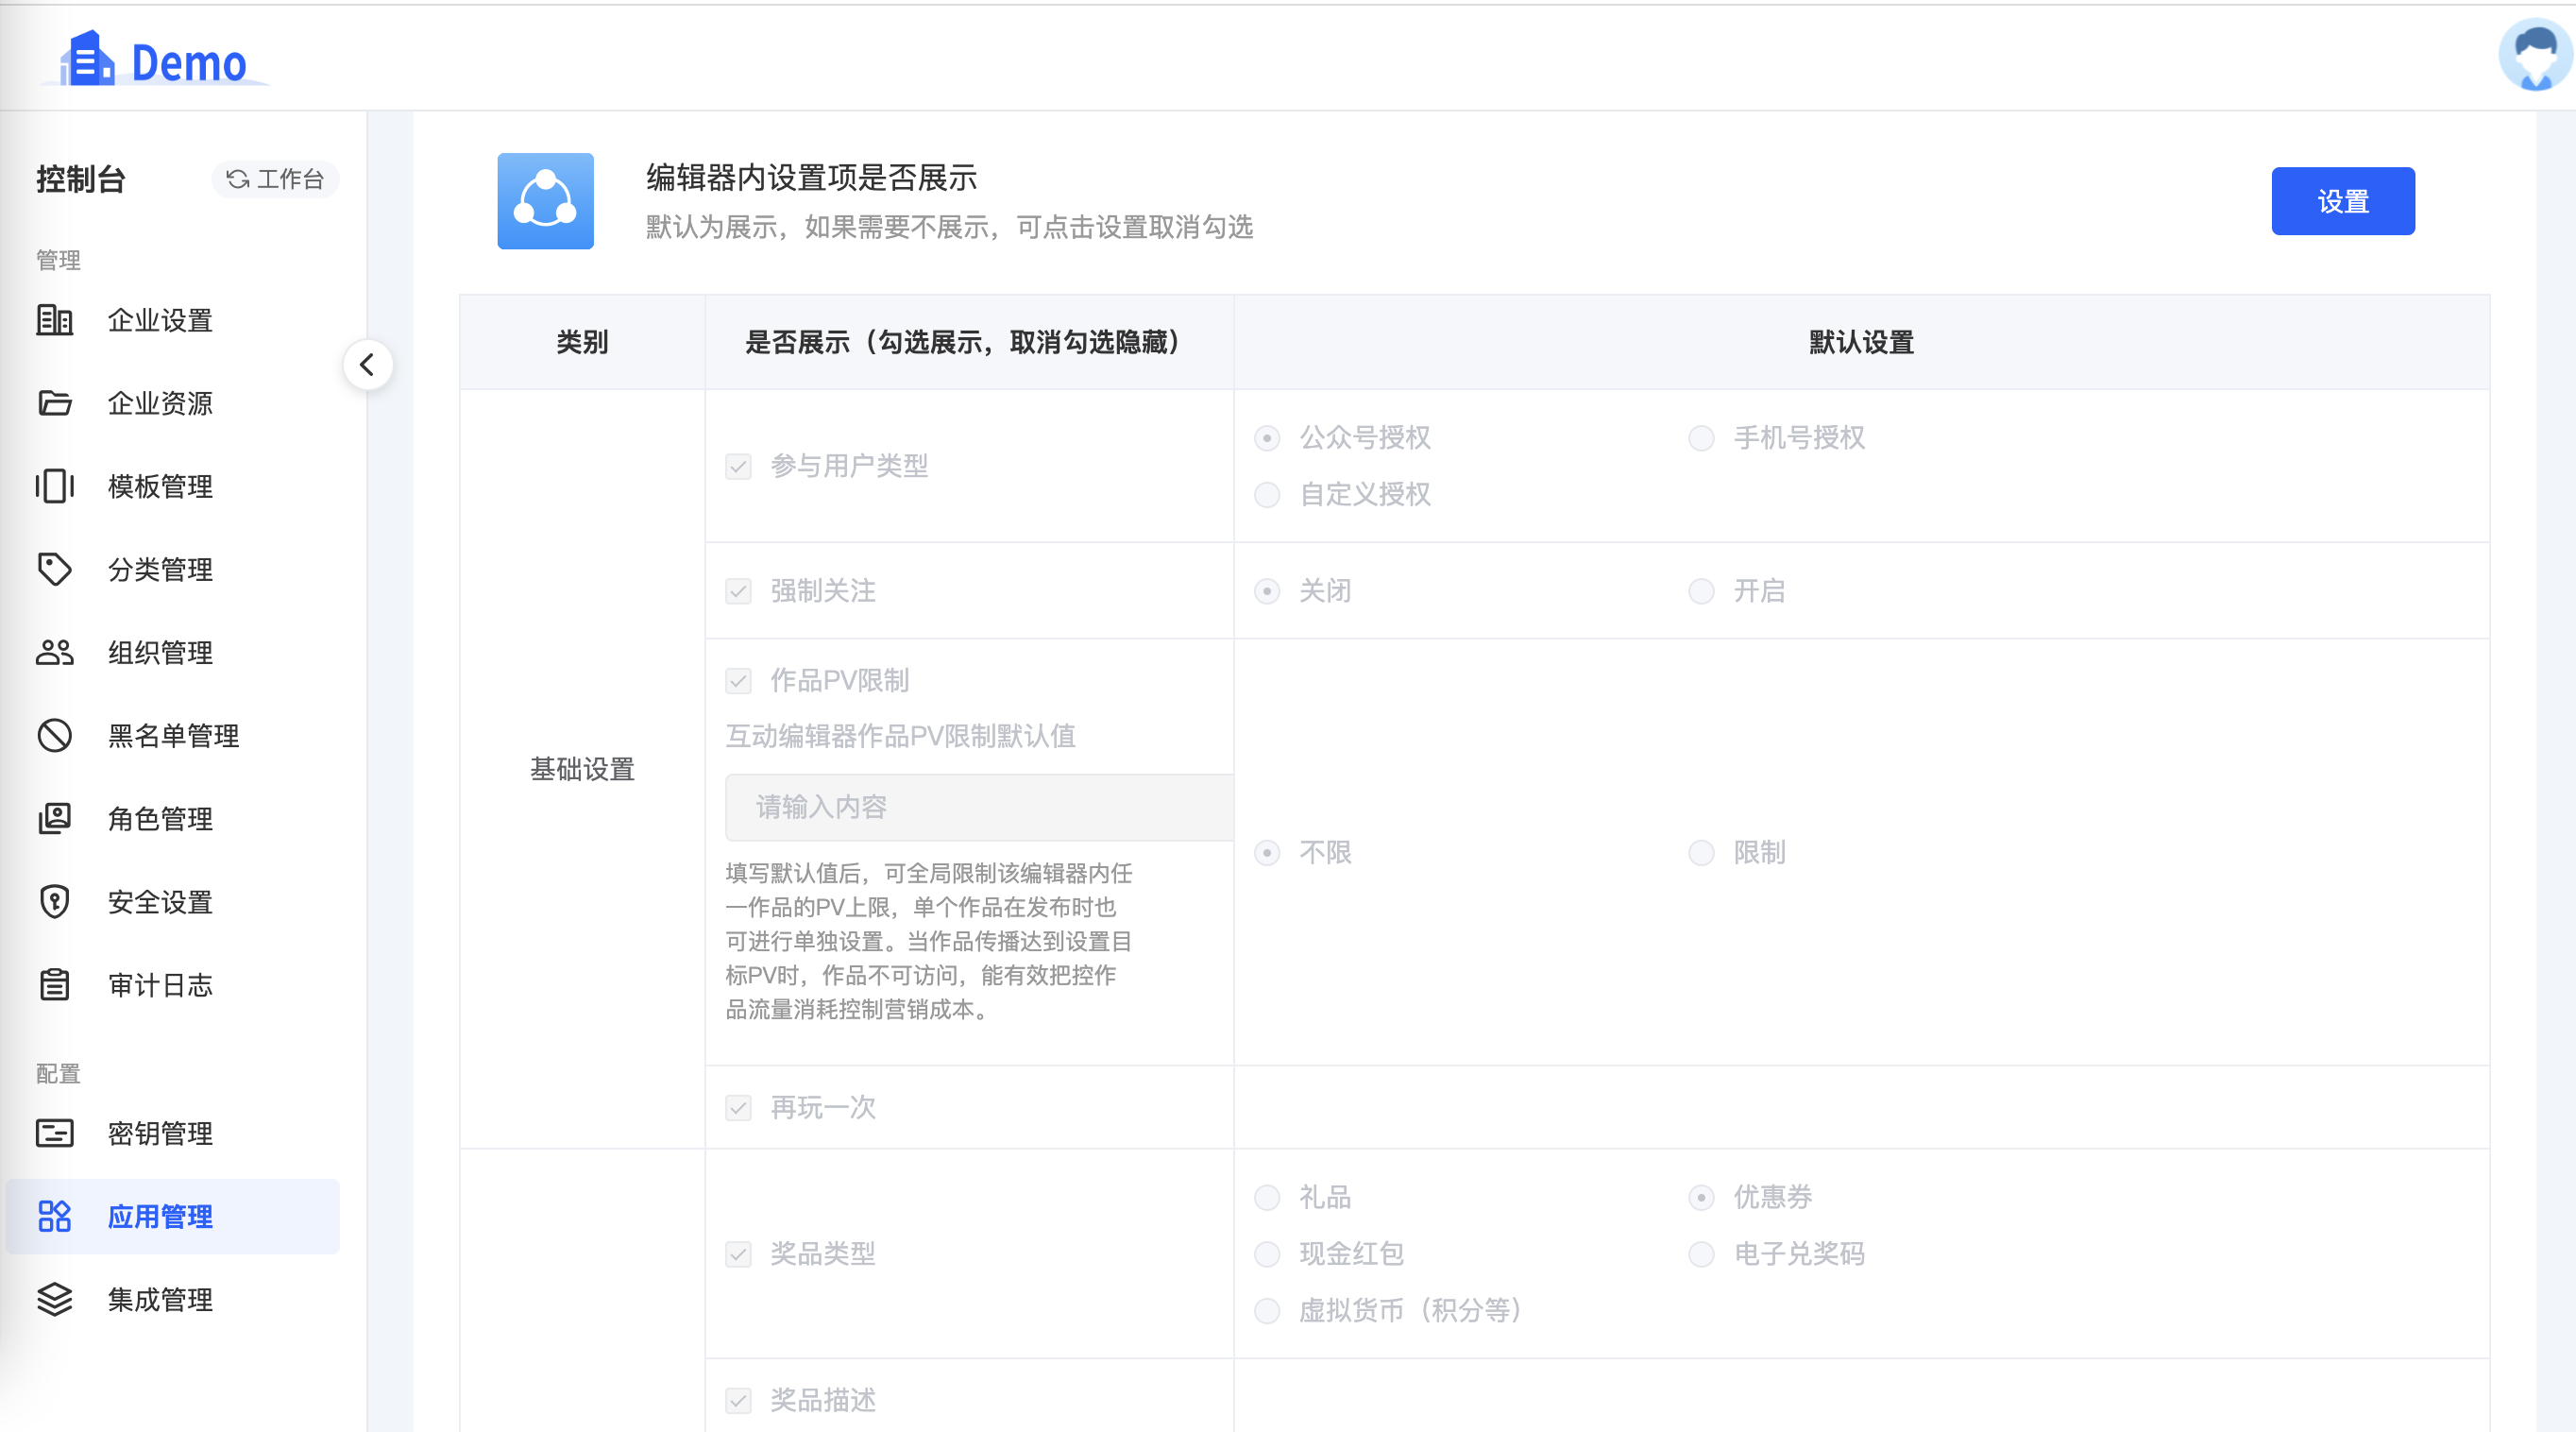Click the 黑名单管理 ban icon
Screen dimensions: 2576x1432
coord(55,735)
